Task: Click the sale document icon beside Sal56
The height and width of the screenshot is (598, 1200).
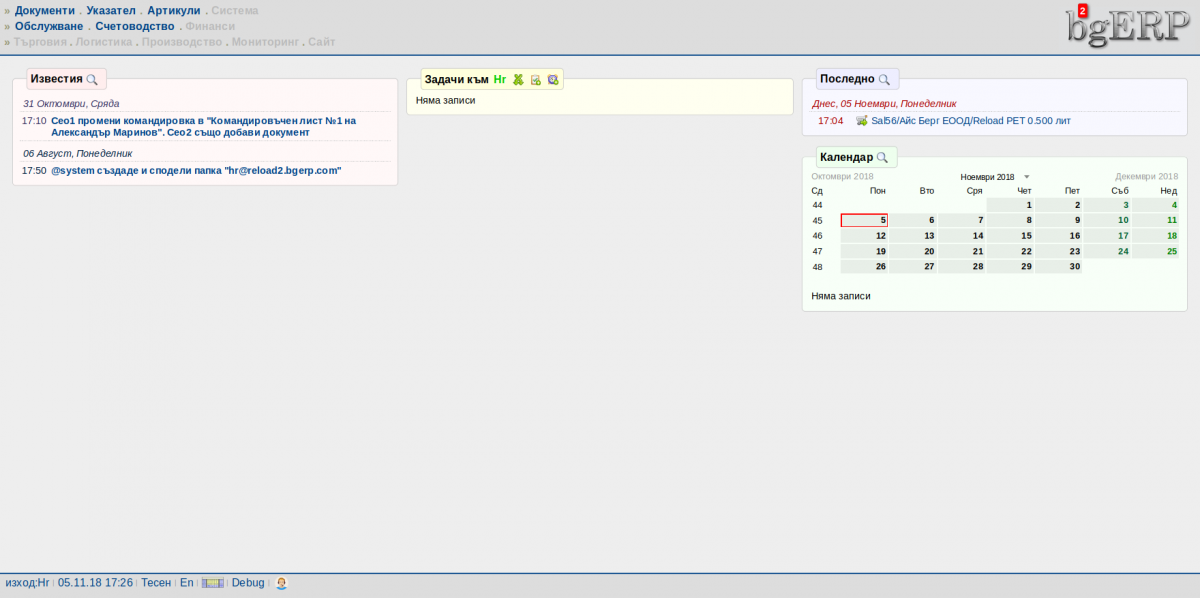Action: pos(862,121)
